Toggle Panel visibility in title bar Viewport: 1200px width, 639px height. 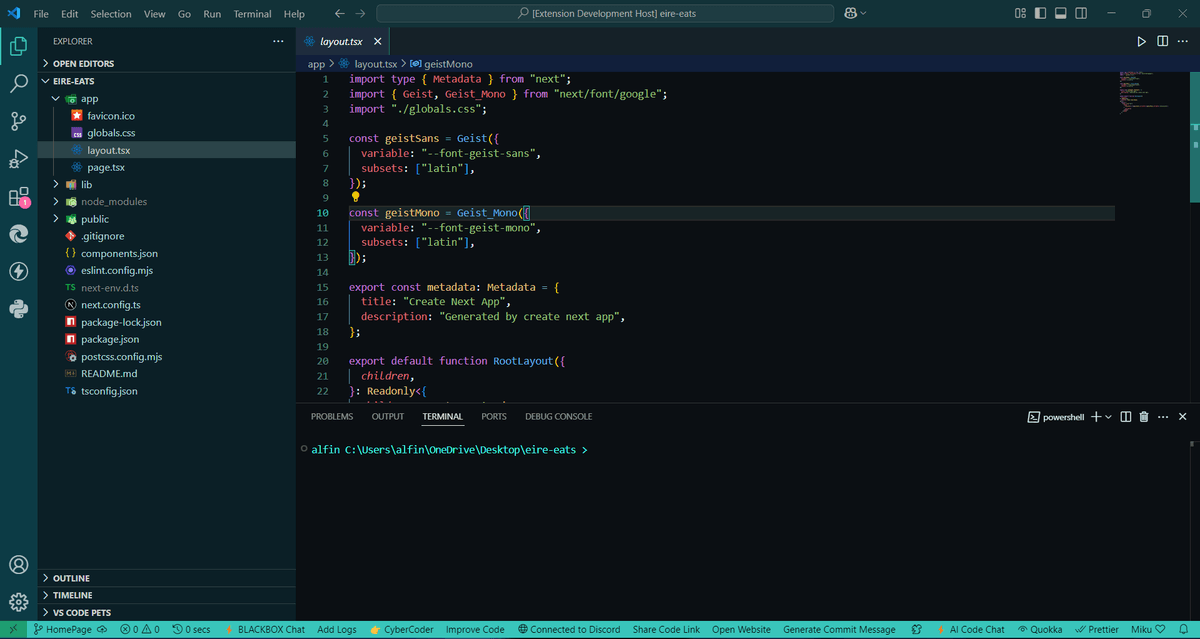1061,13
